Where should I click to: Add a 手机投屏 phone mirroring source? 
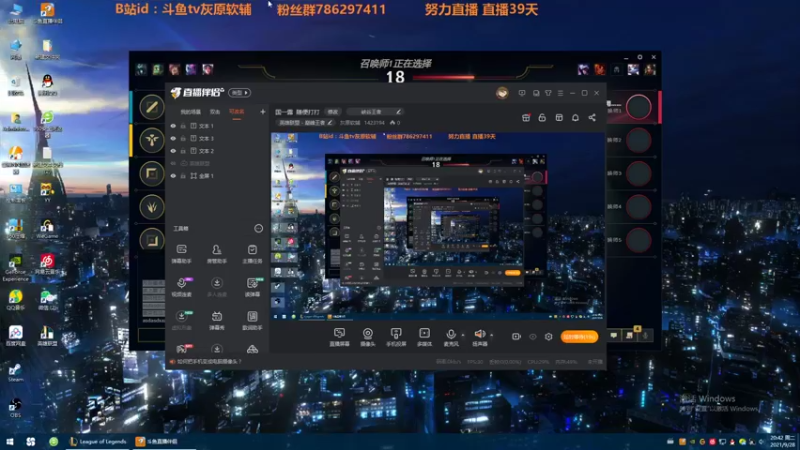tap(396, 337)
